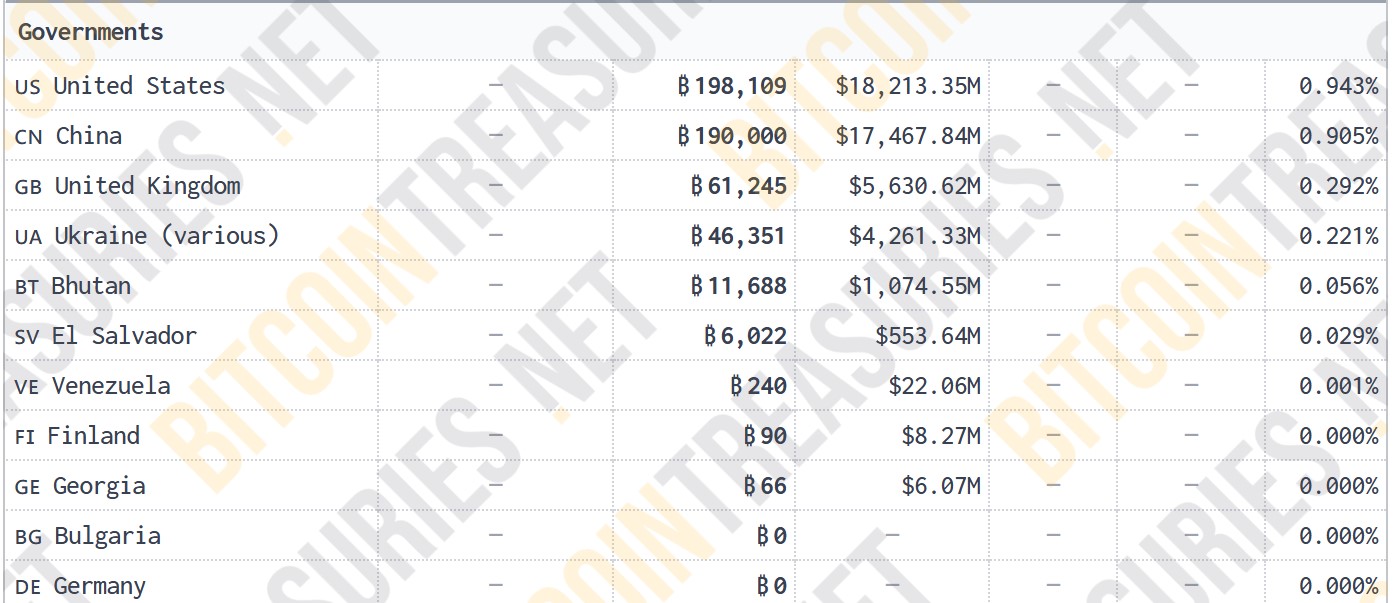Viewport: 1400px width, 603px height.
Task: Click the GE country code label
Action: pos(28,488)
